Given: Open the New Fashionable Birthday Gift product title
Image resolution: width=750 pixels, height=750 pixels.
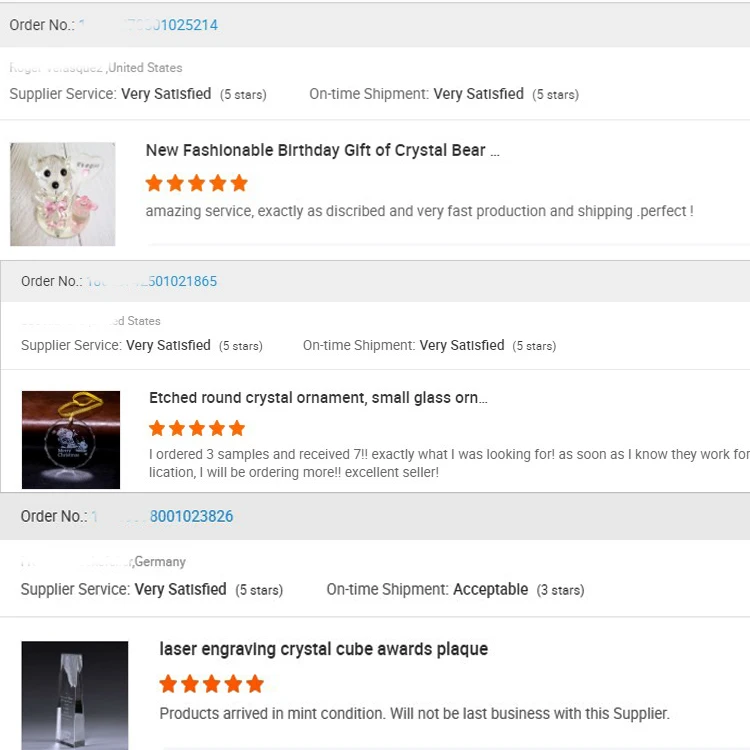Looking at the screenshot, I should coord(322,150).
